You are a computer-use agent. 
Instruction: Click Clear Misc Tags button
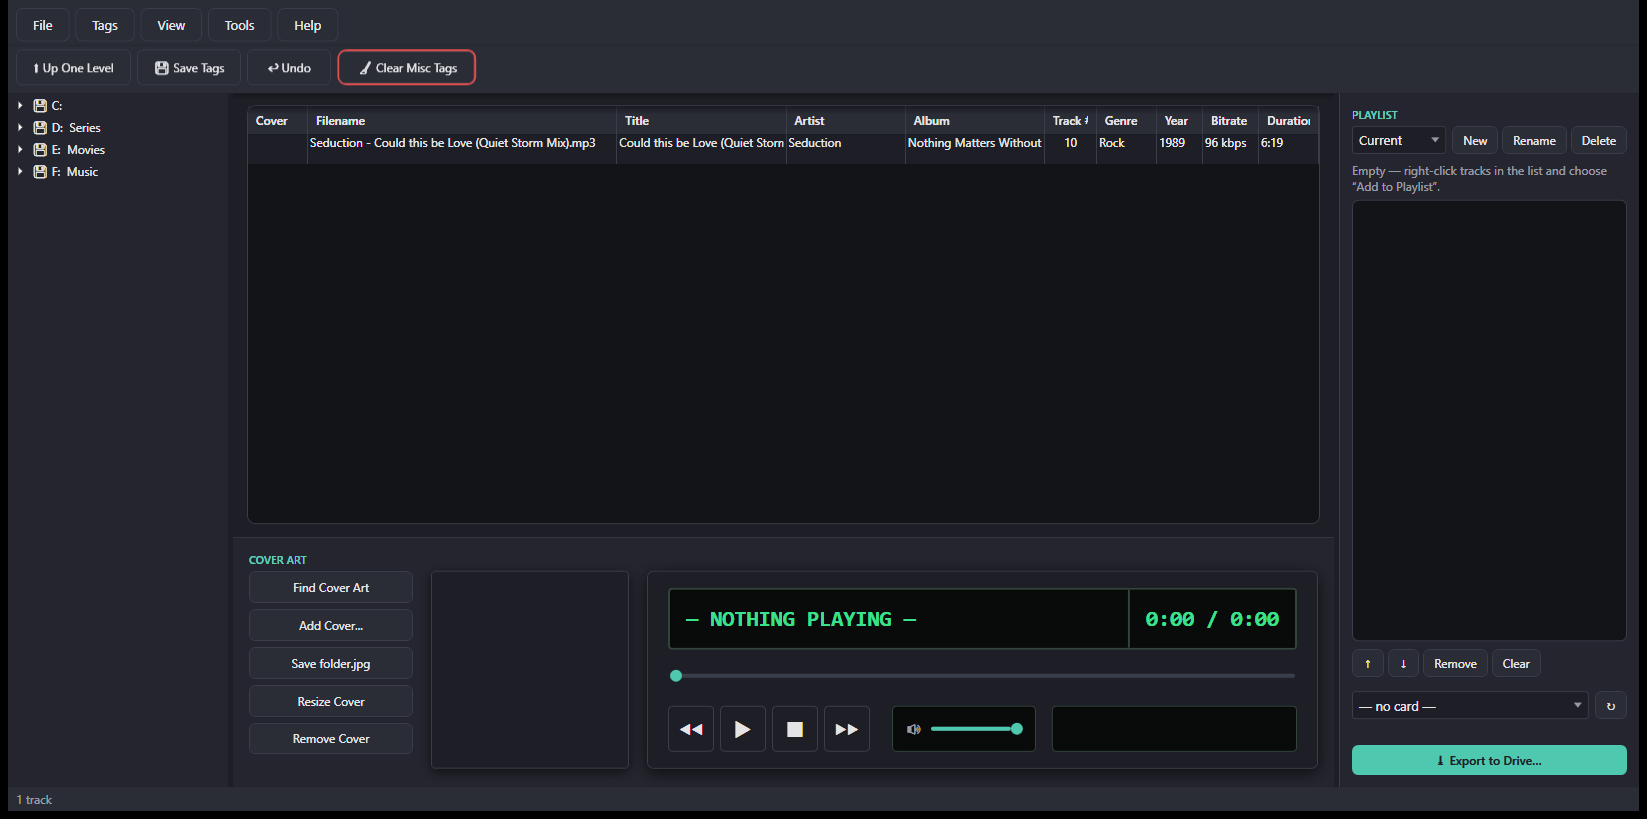tap(407, 68)
